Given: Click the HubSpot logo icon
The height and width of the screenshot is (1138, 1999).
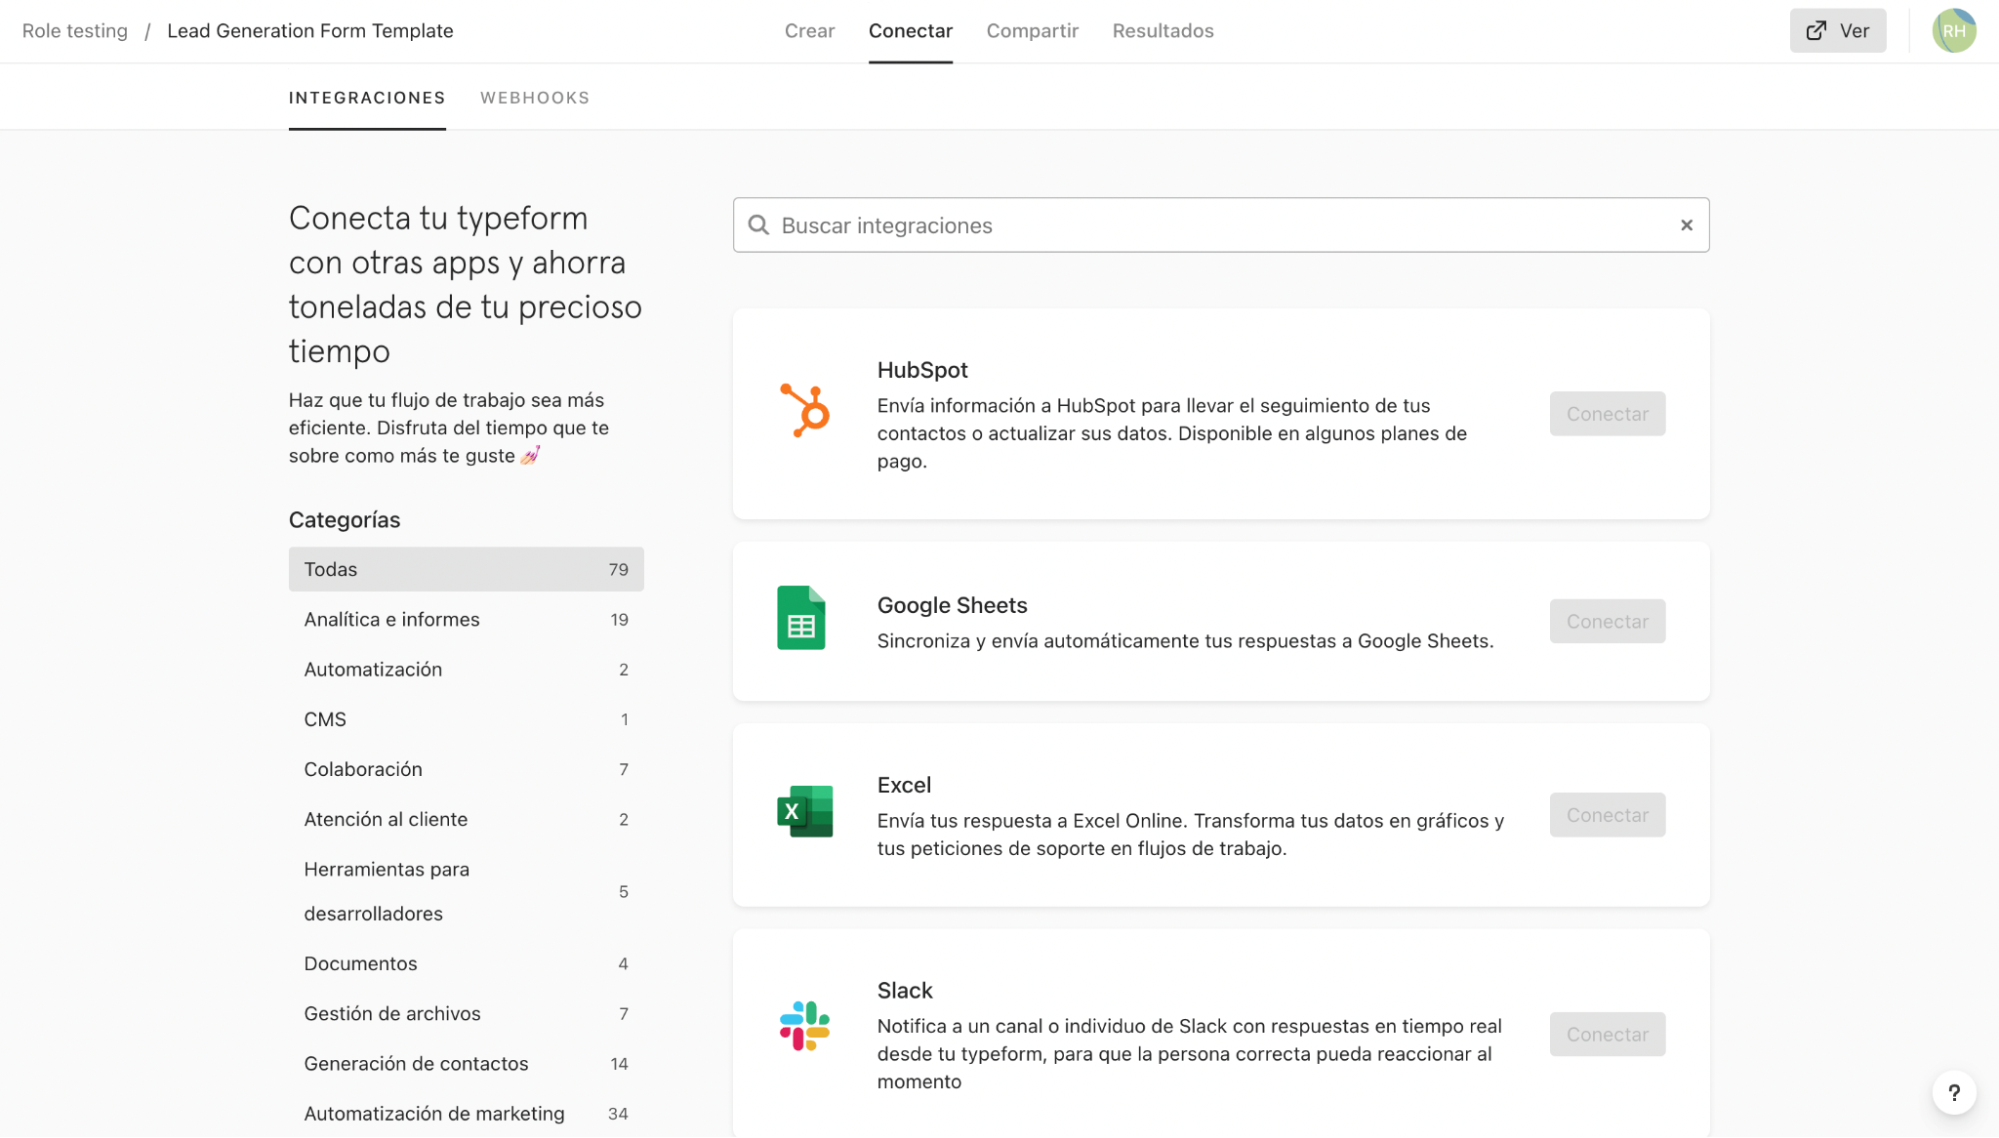Looking at the screenshot, I should 805,411.
